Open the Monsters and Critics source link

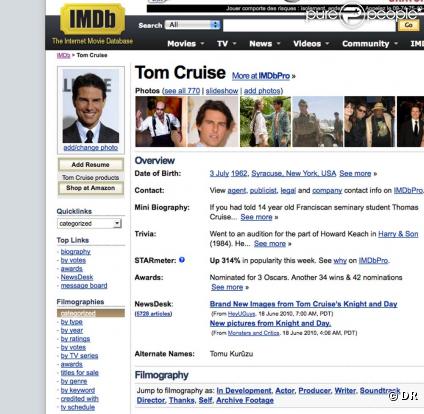pos(253,333)
